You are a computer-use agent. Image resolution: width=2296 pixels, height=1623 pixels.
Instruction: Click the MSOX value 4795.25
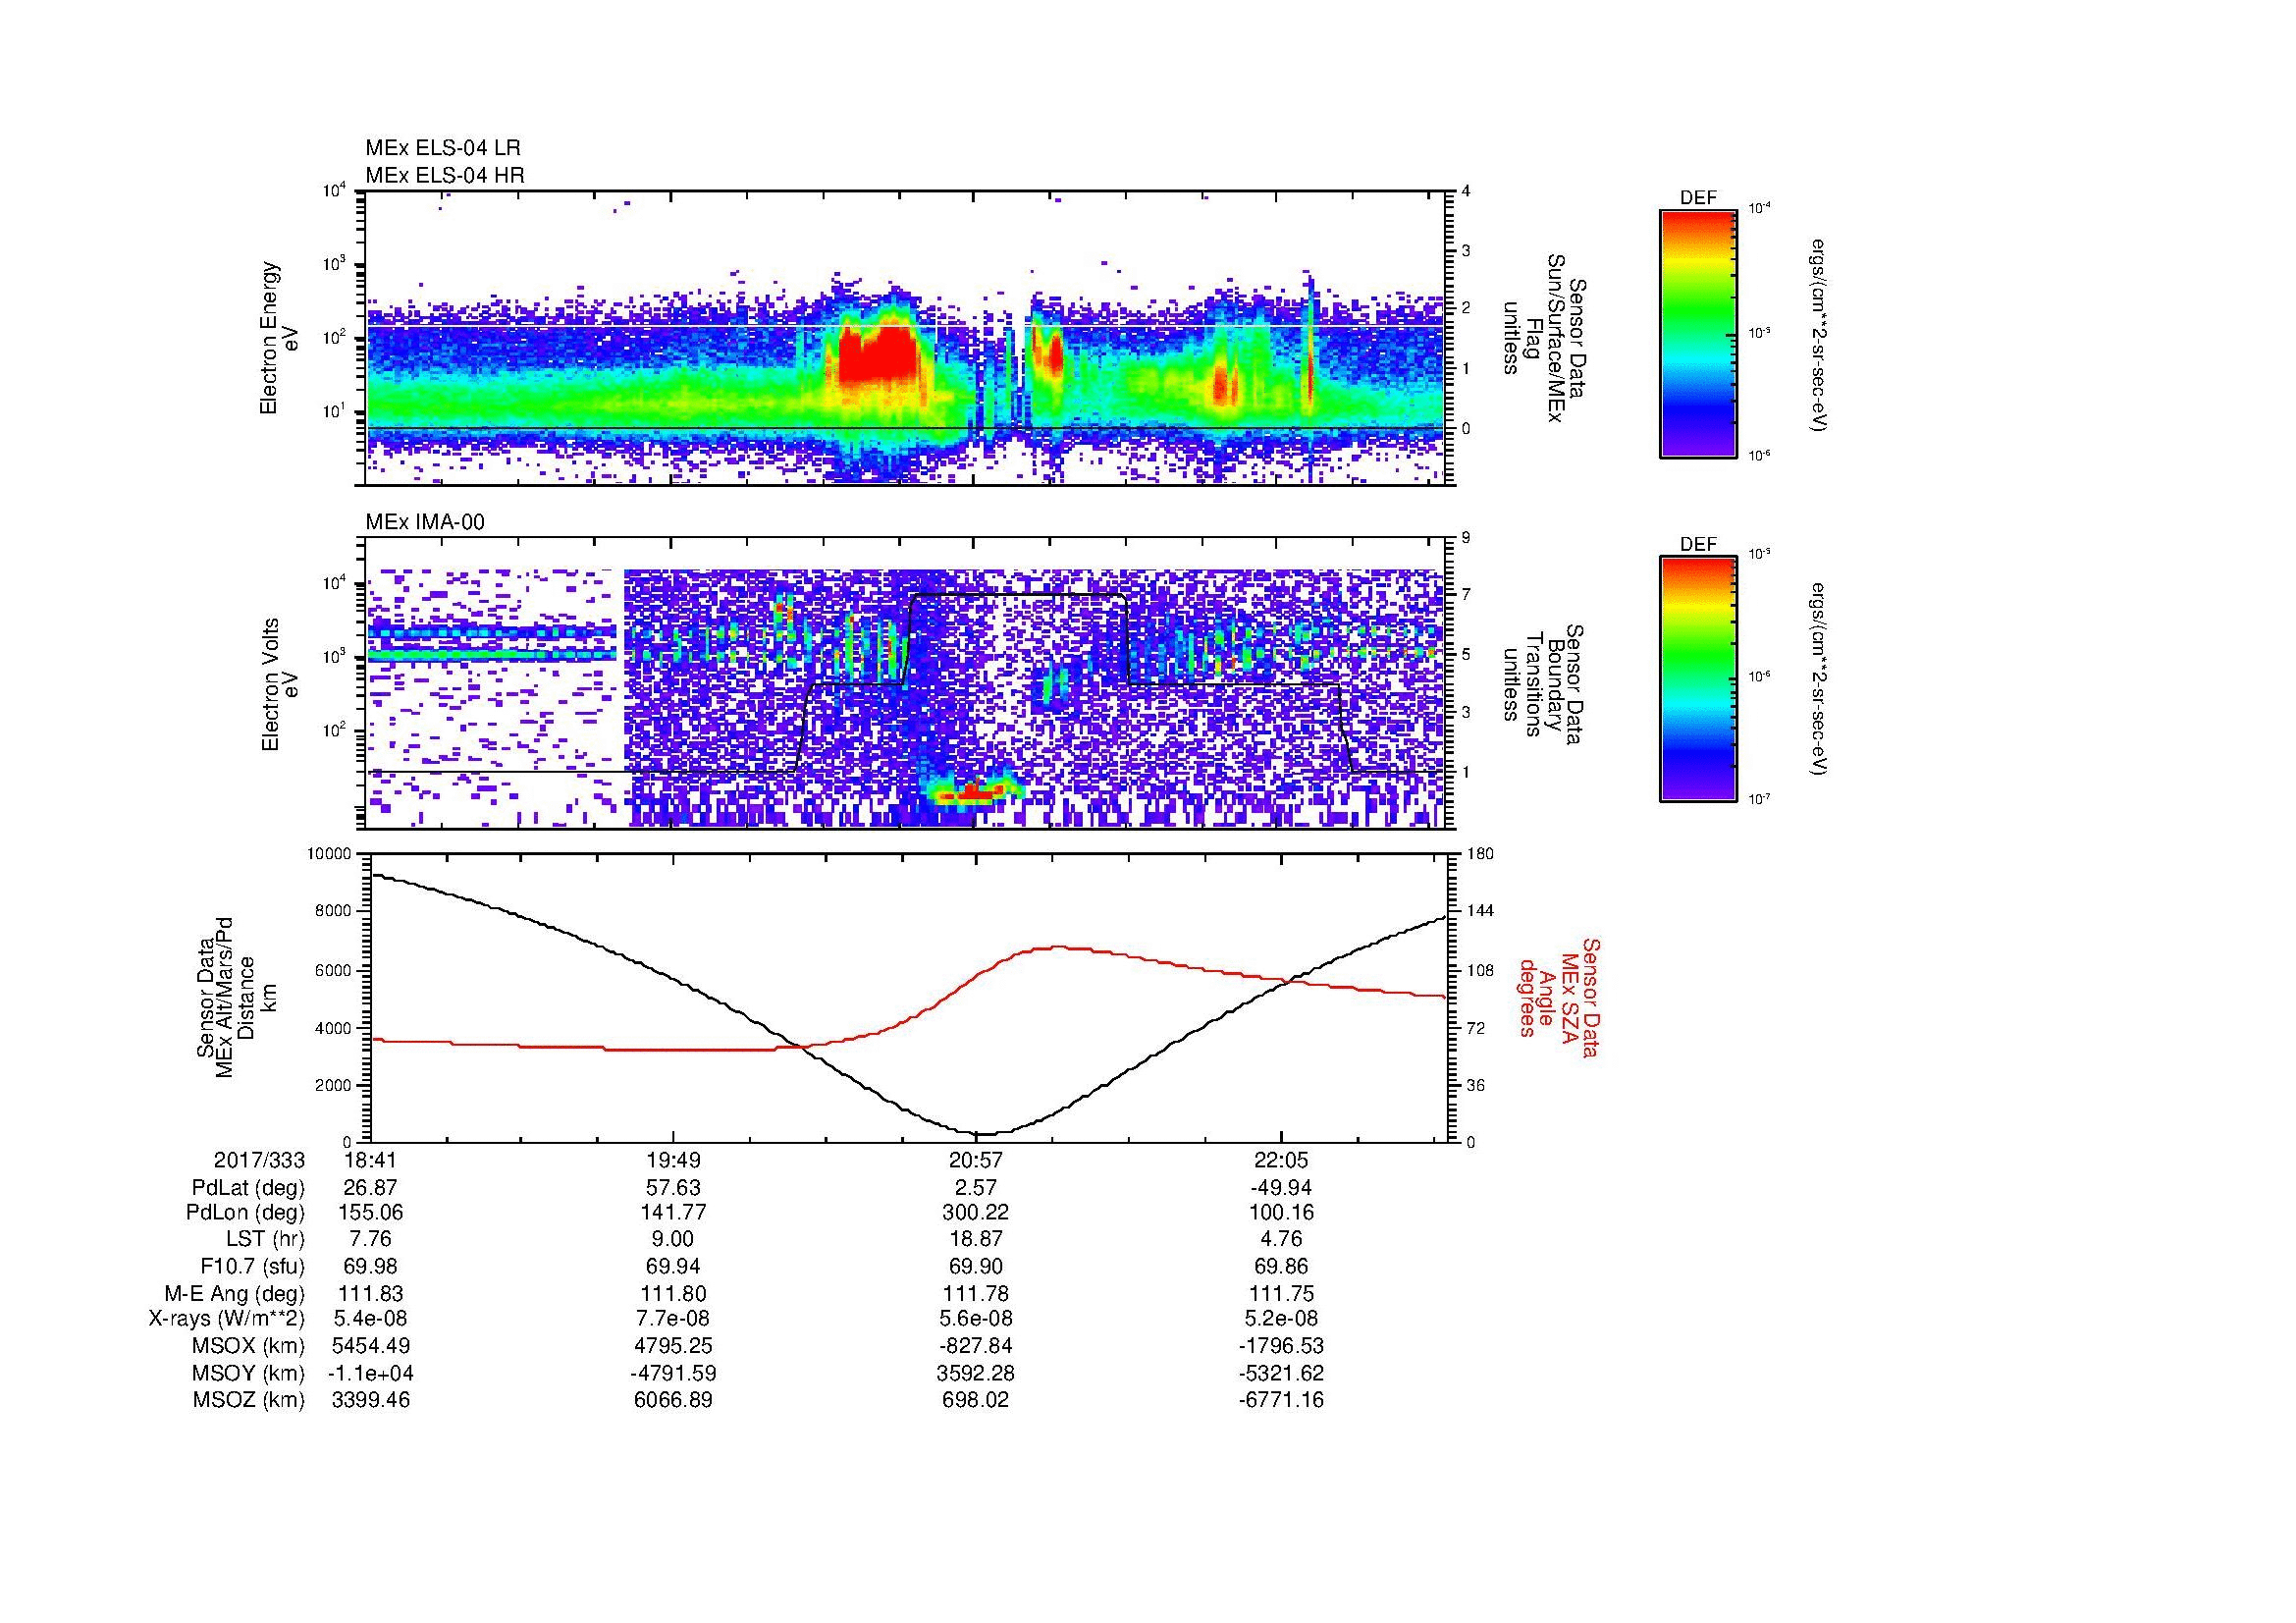(x=674, y=1347)
